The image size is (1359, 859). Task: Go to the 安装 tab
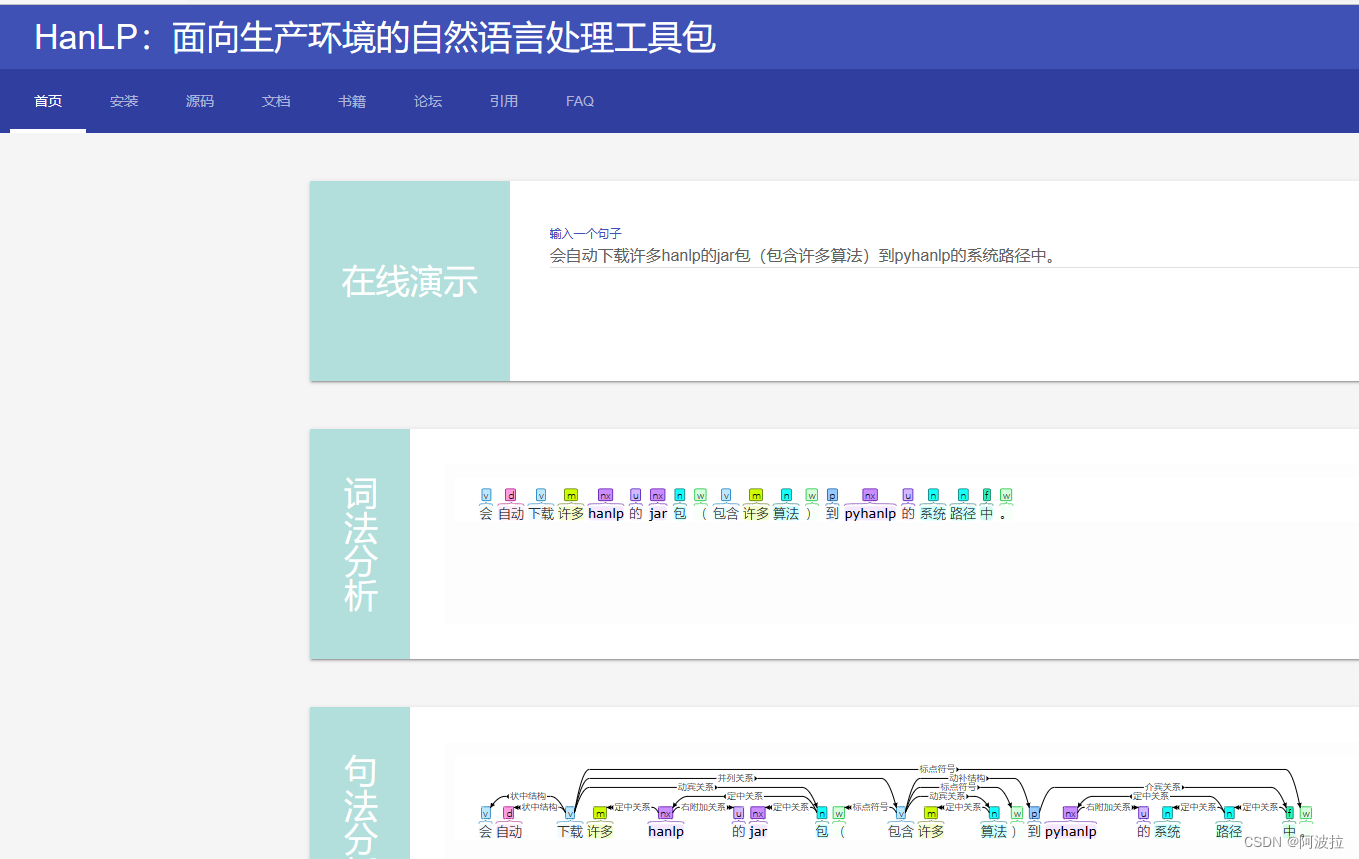[124, 101]
